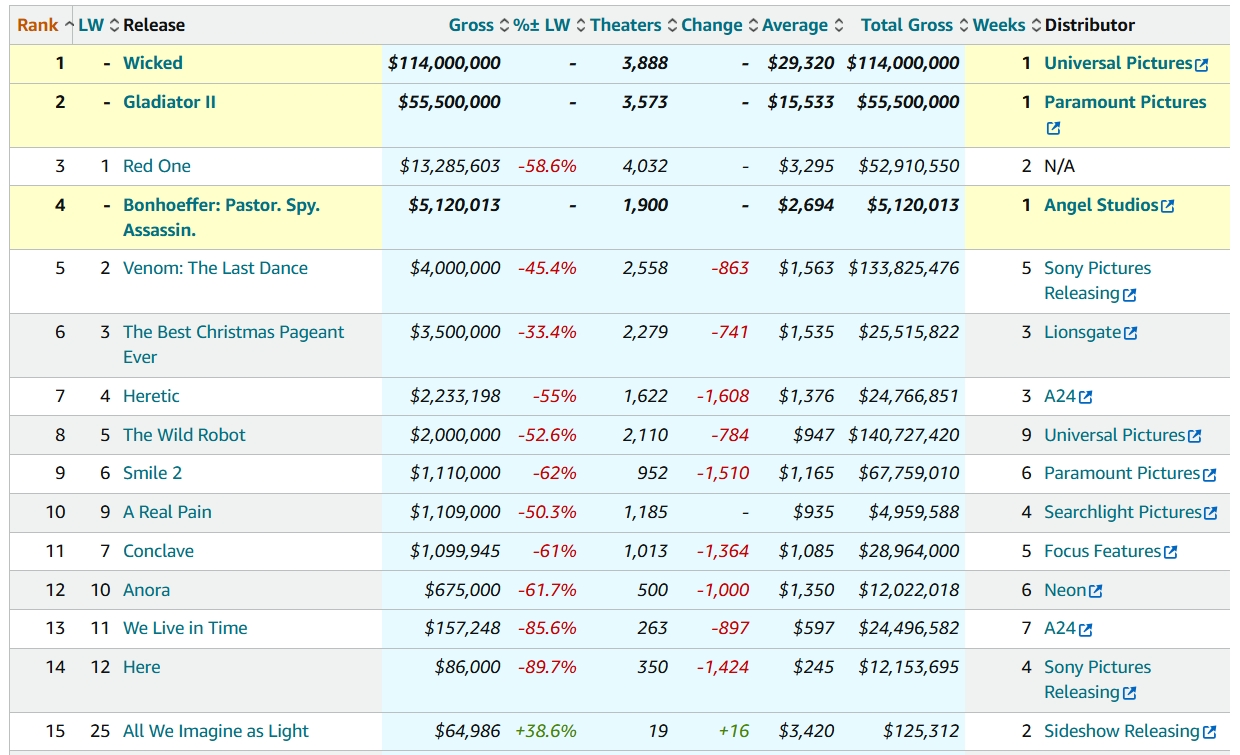Open The Best Christmas Pageant Ever link
The width and height of the screenshot is (1240, 755).
pos(233,345)
